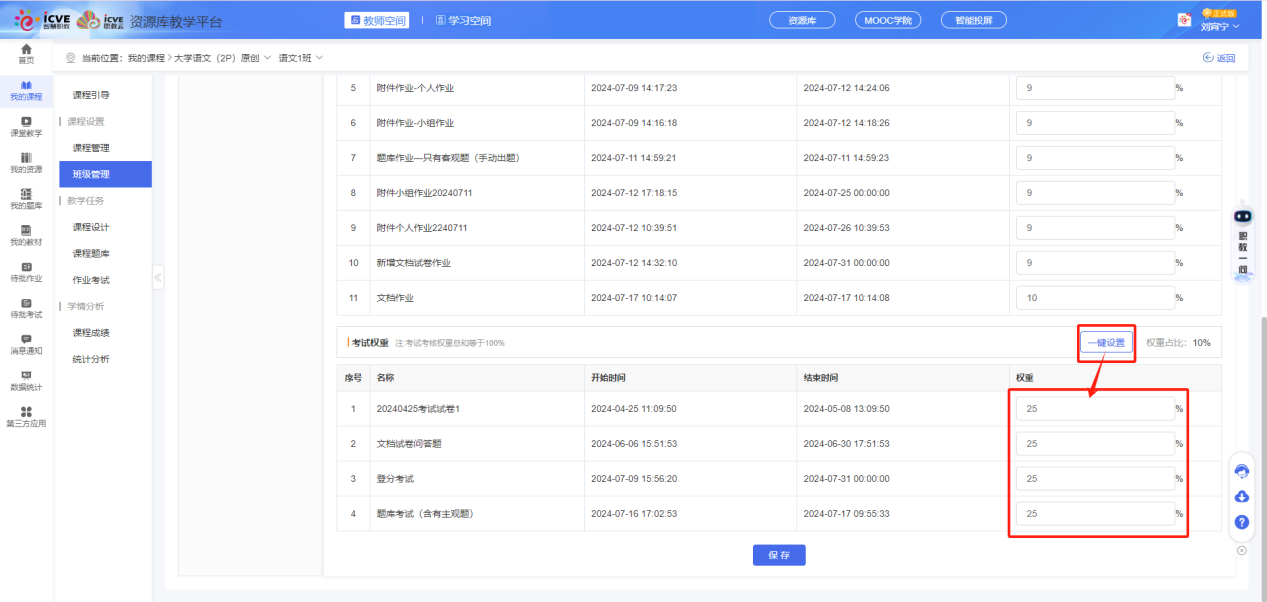Collapse the course settings side panel chevron

158,279
